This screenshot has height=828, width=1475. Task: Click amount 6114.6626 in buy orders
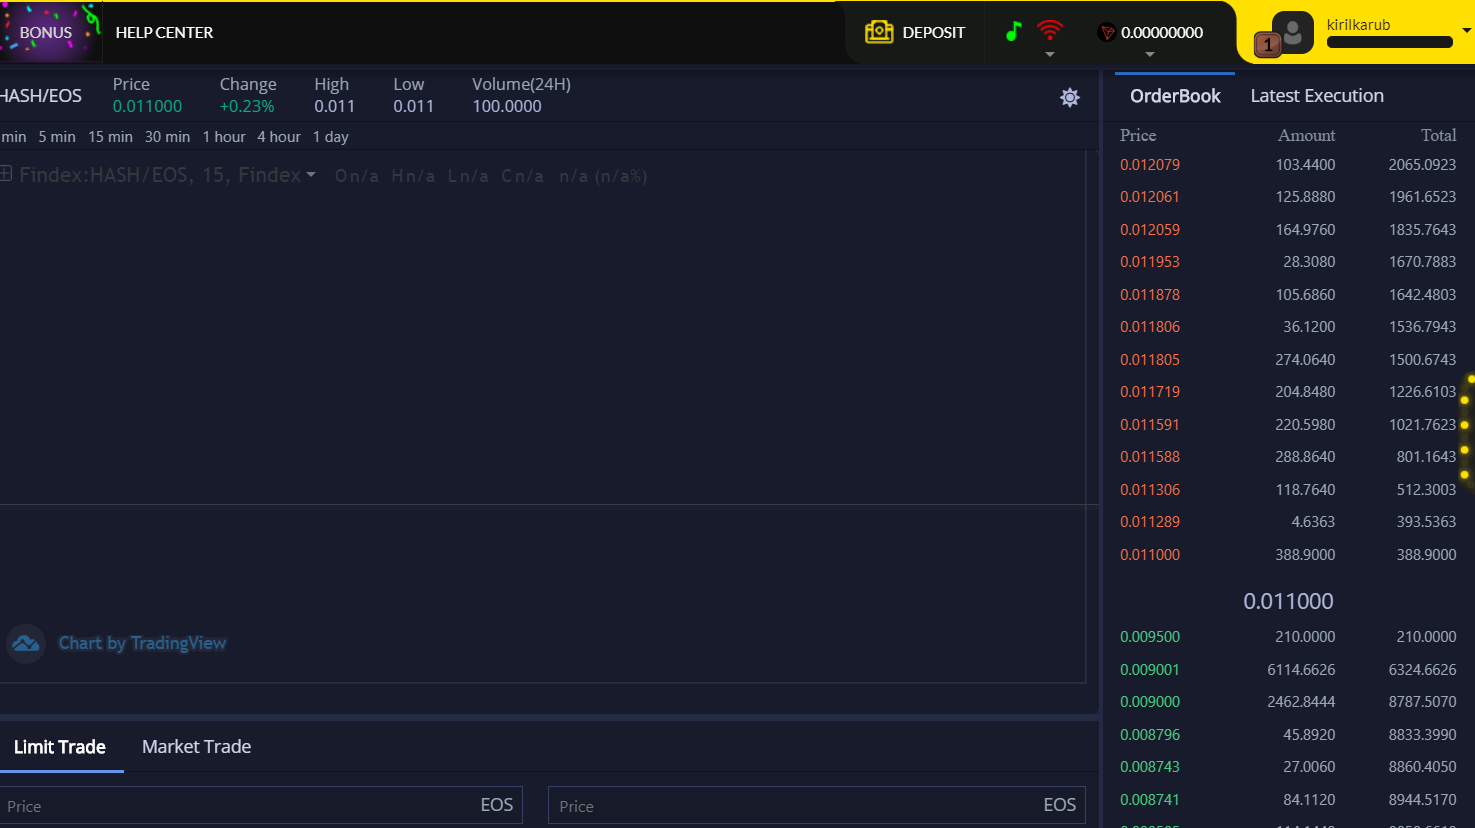[1301, 670]
